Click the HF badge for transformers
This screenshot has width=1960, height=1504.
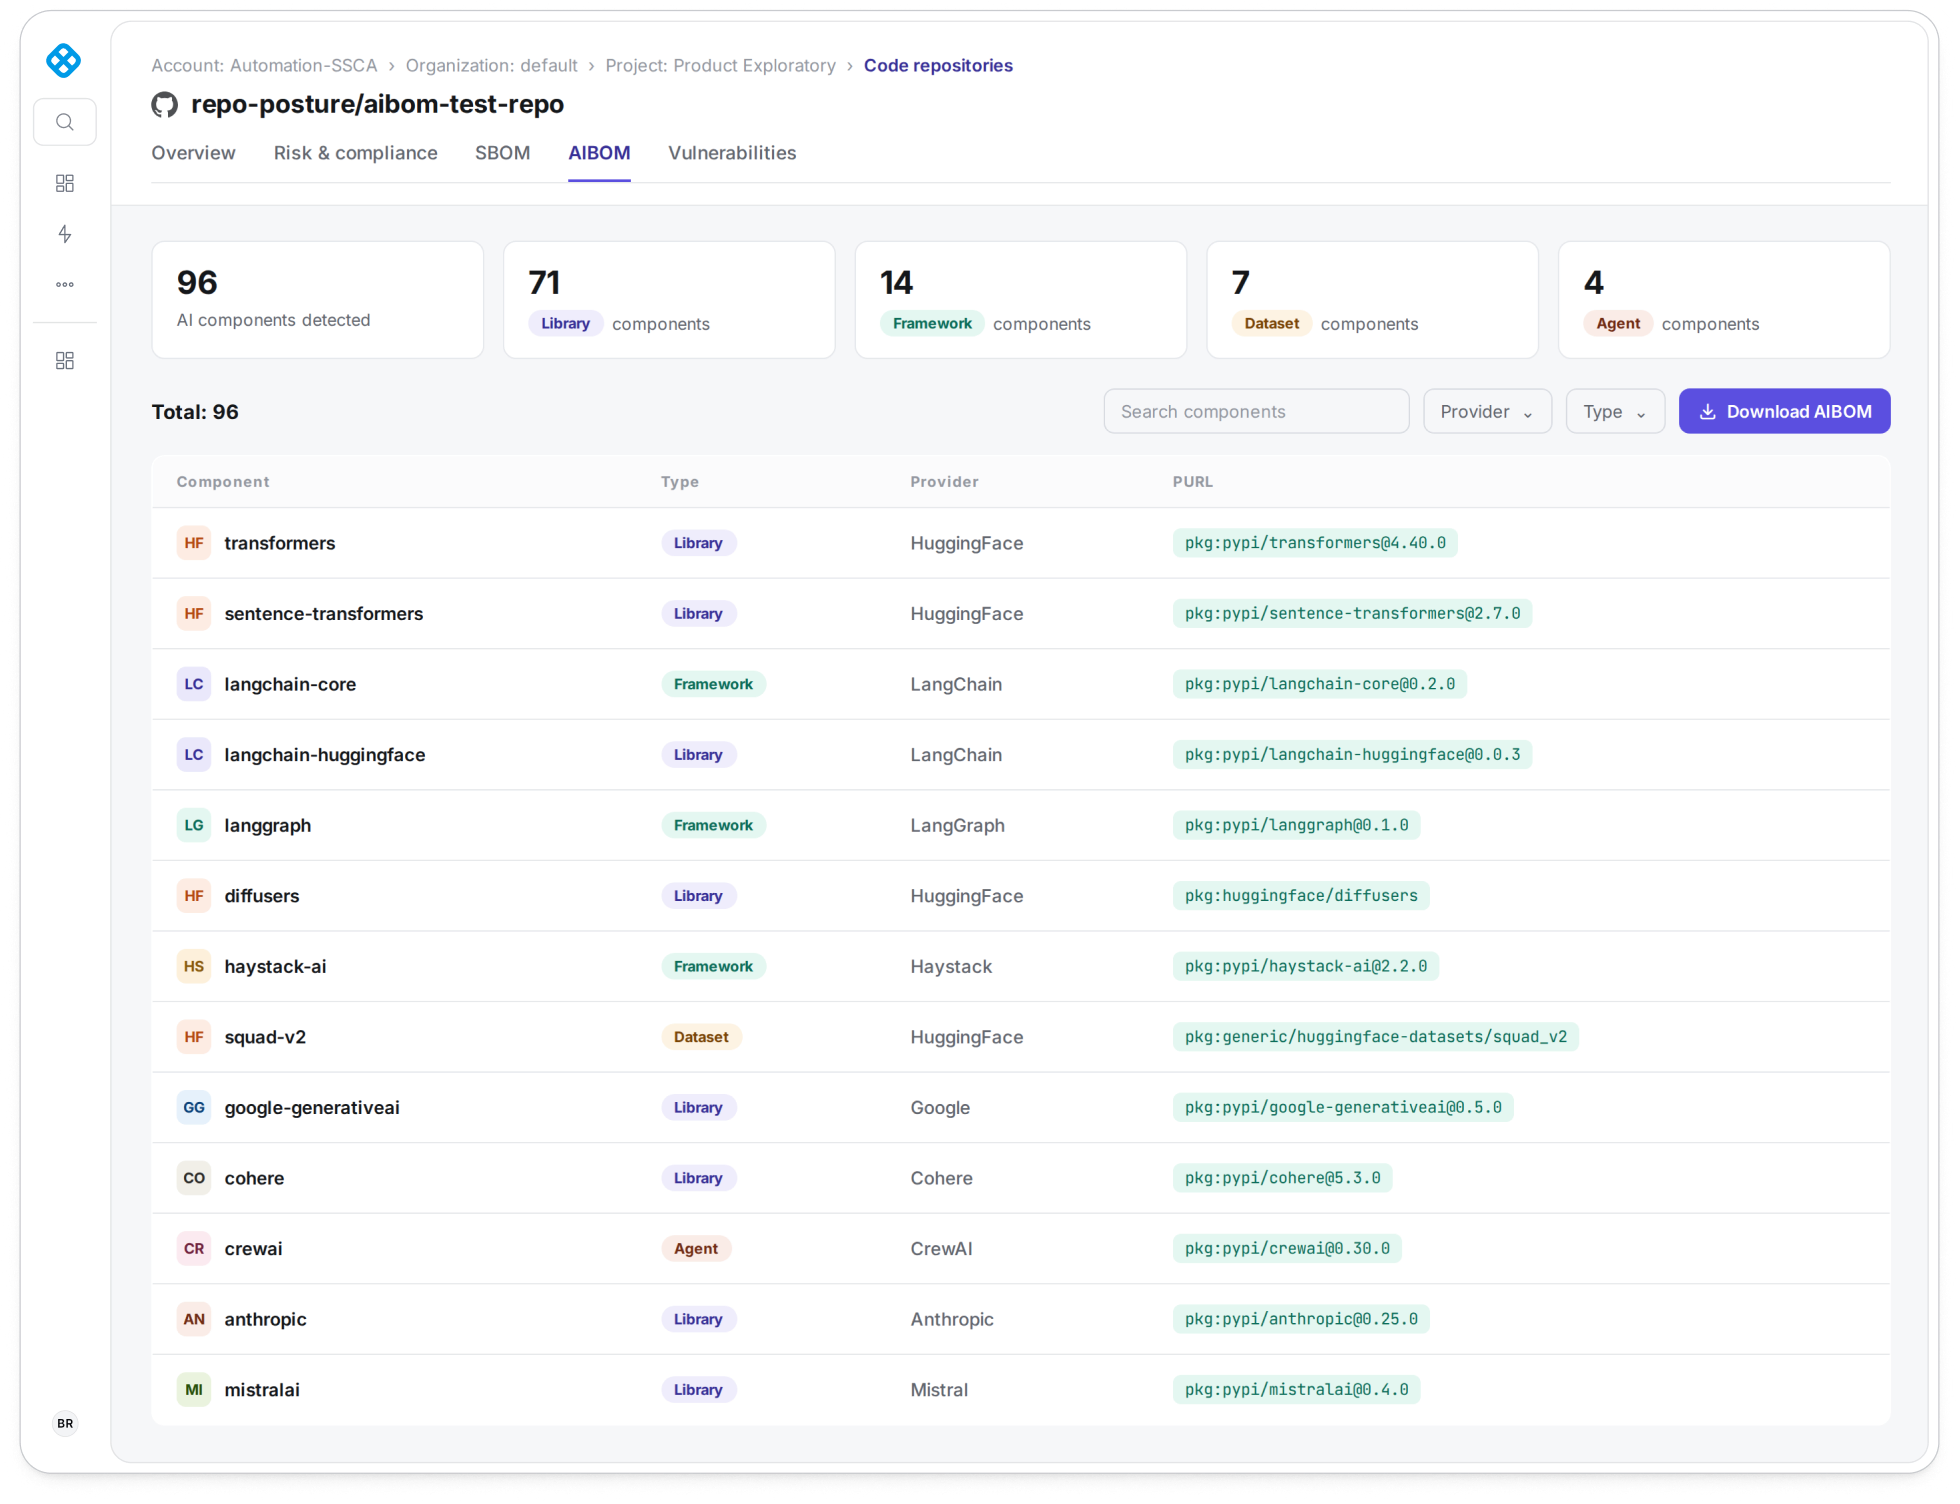(194, 543)
